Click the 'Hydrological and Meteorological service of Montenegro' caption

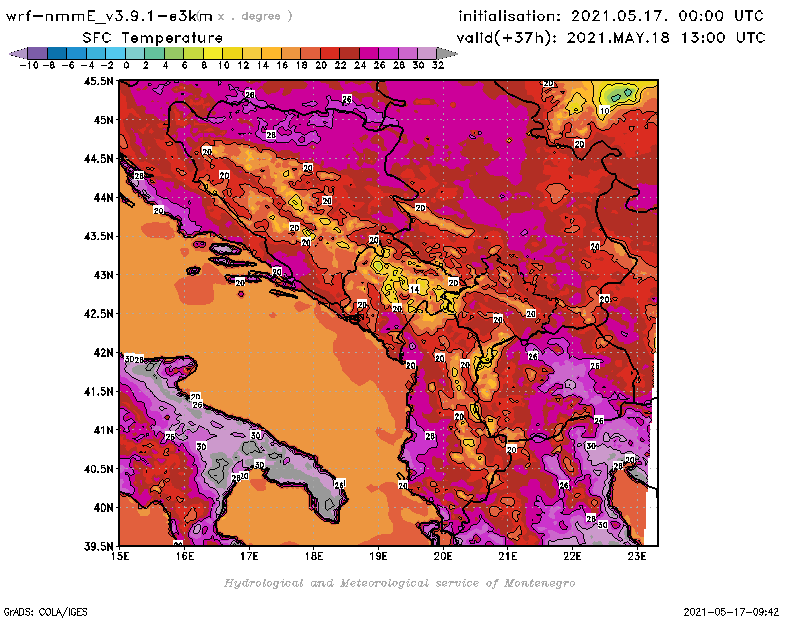(399, 583)
